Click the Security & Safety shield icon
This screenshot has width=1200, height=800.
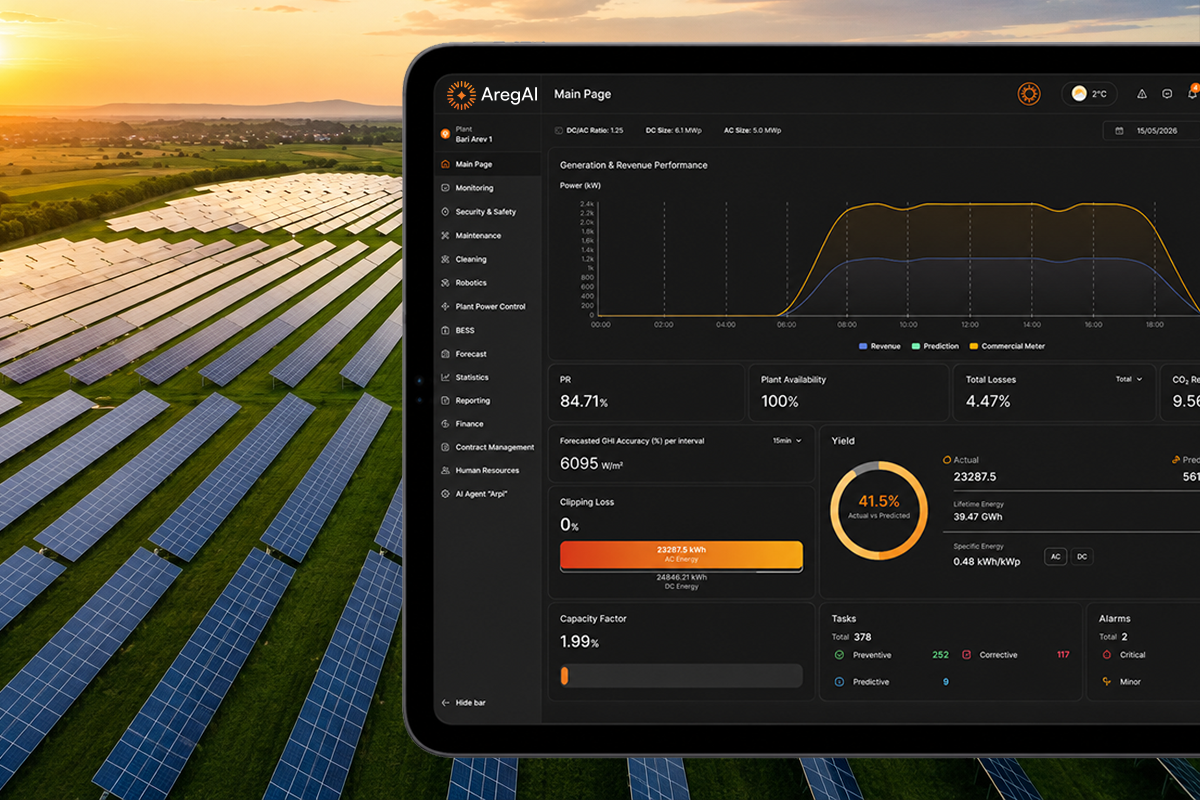pos(446,212)
